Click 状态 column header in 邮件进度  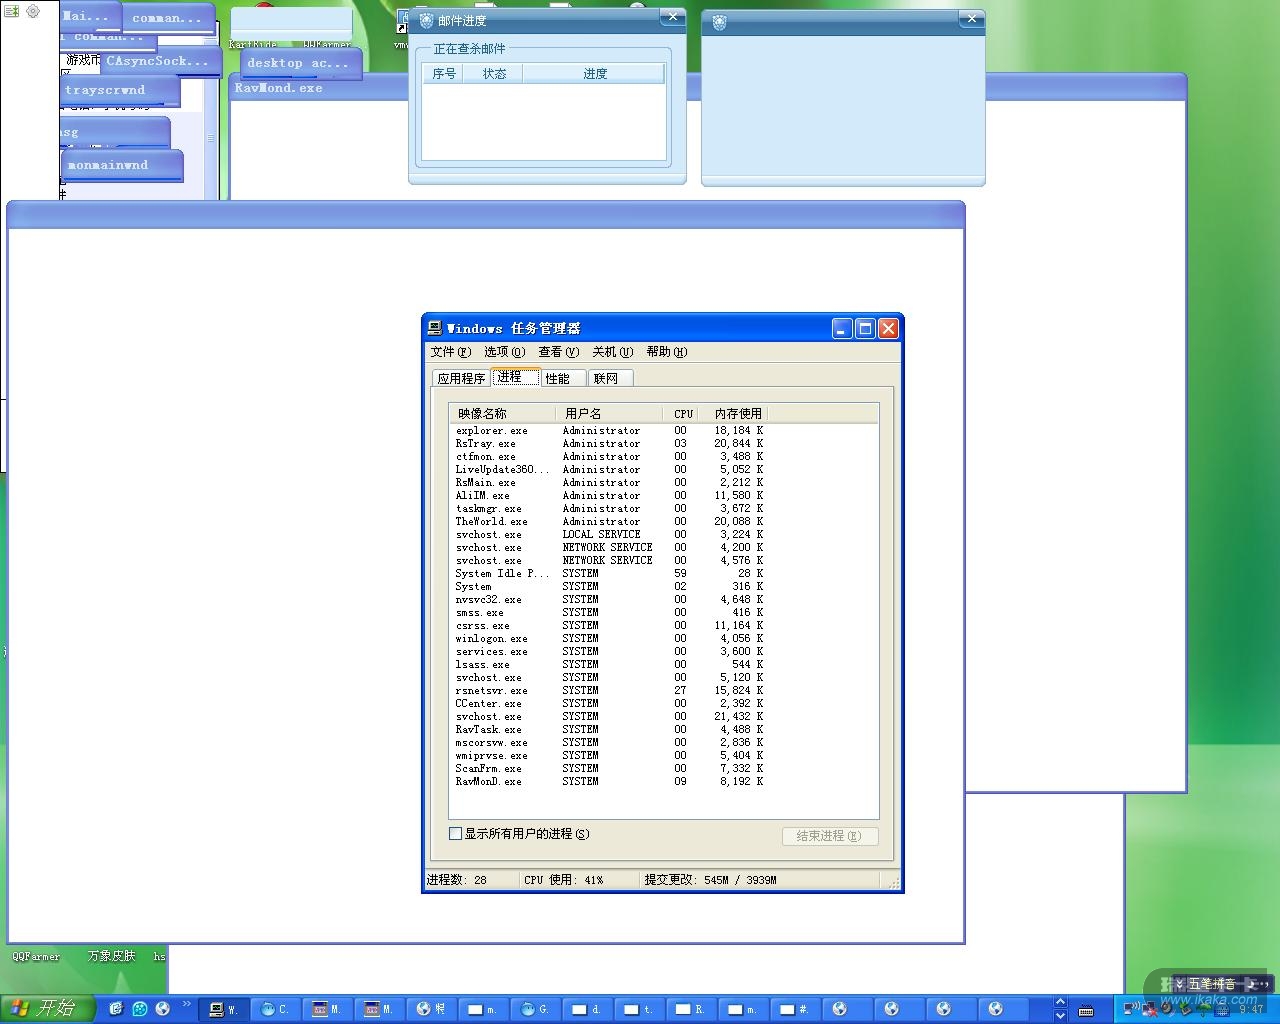point(494,74)
